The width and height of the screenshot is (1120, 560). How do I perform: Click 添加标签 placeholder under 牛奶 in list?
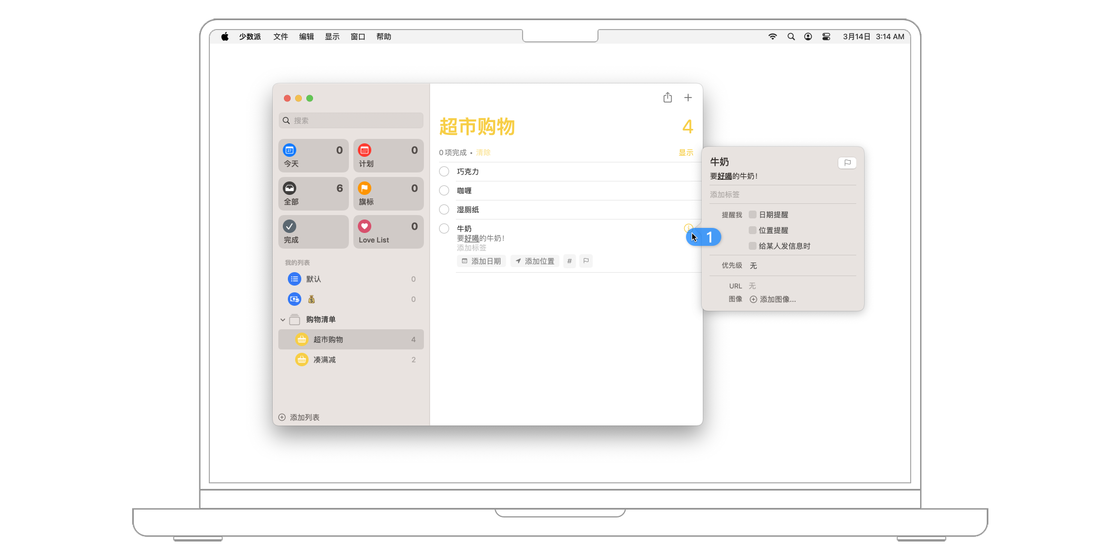(x=471, y=248)
